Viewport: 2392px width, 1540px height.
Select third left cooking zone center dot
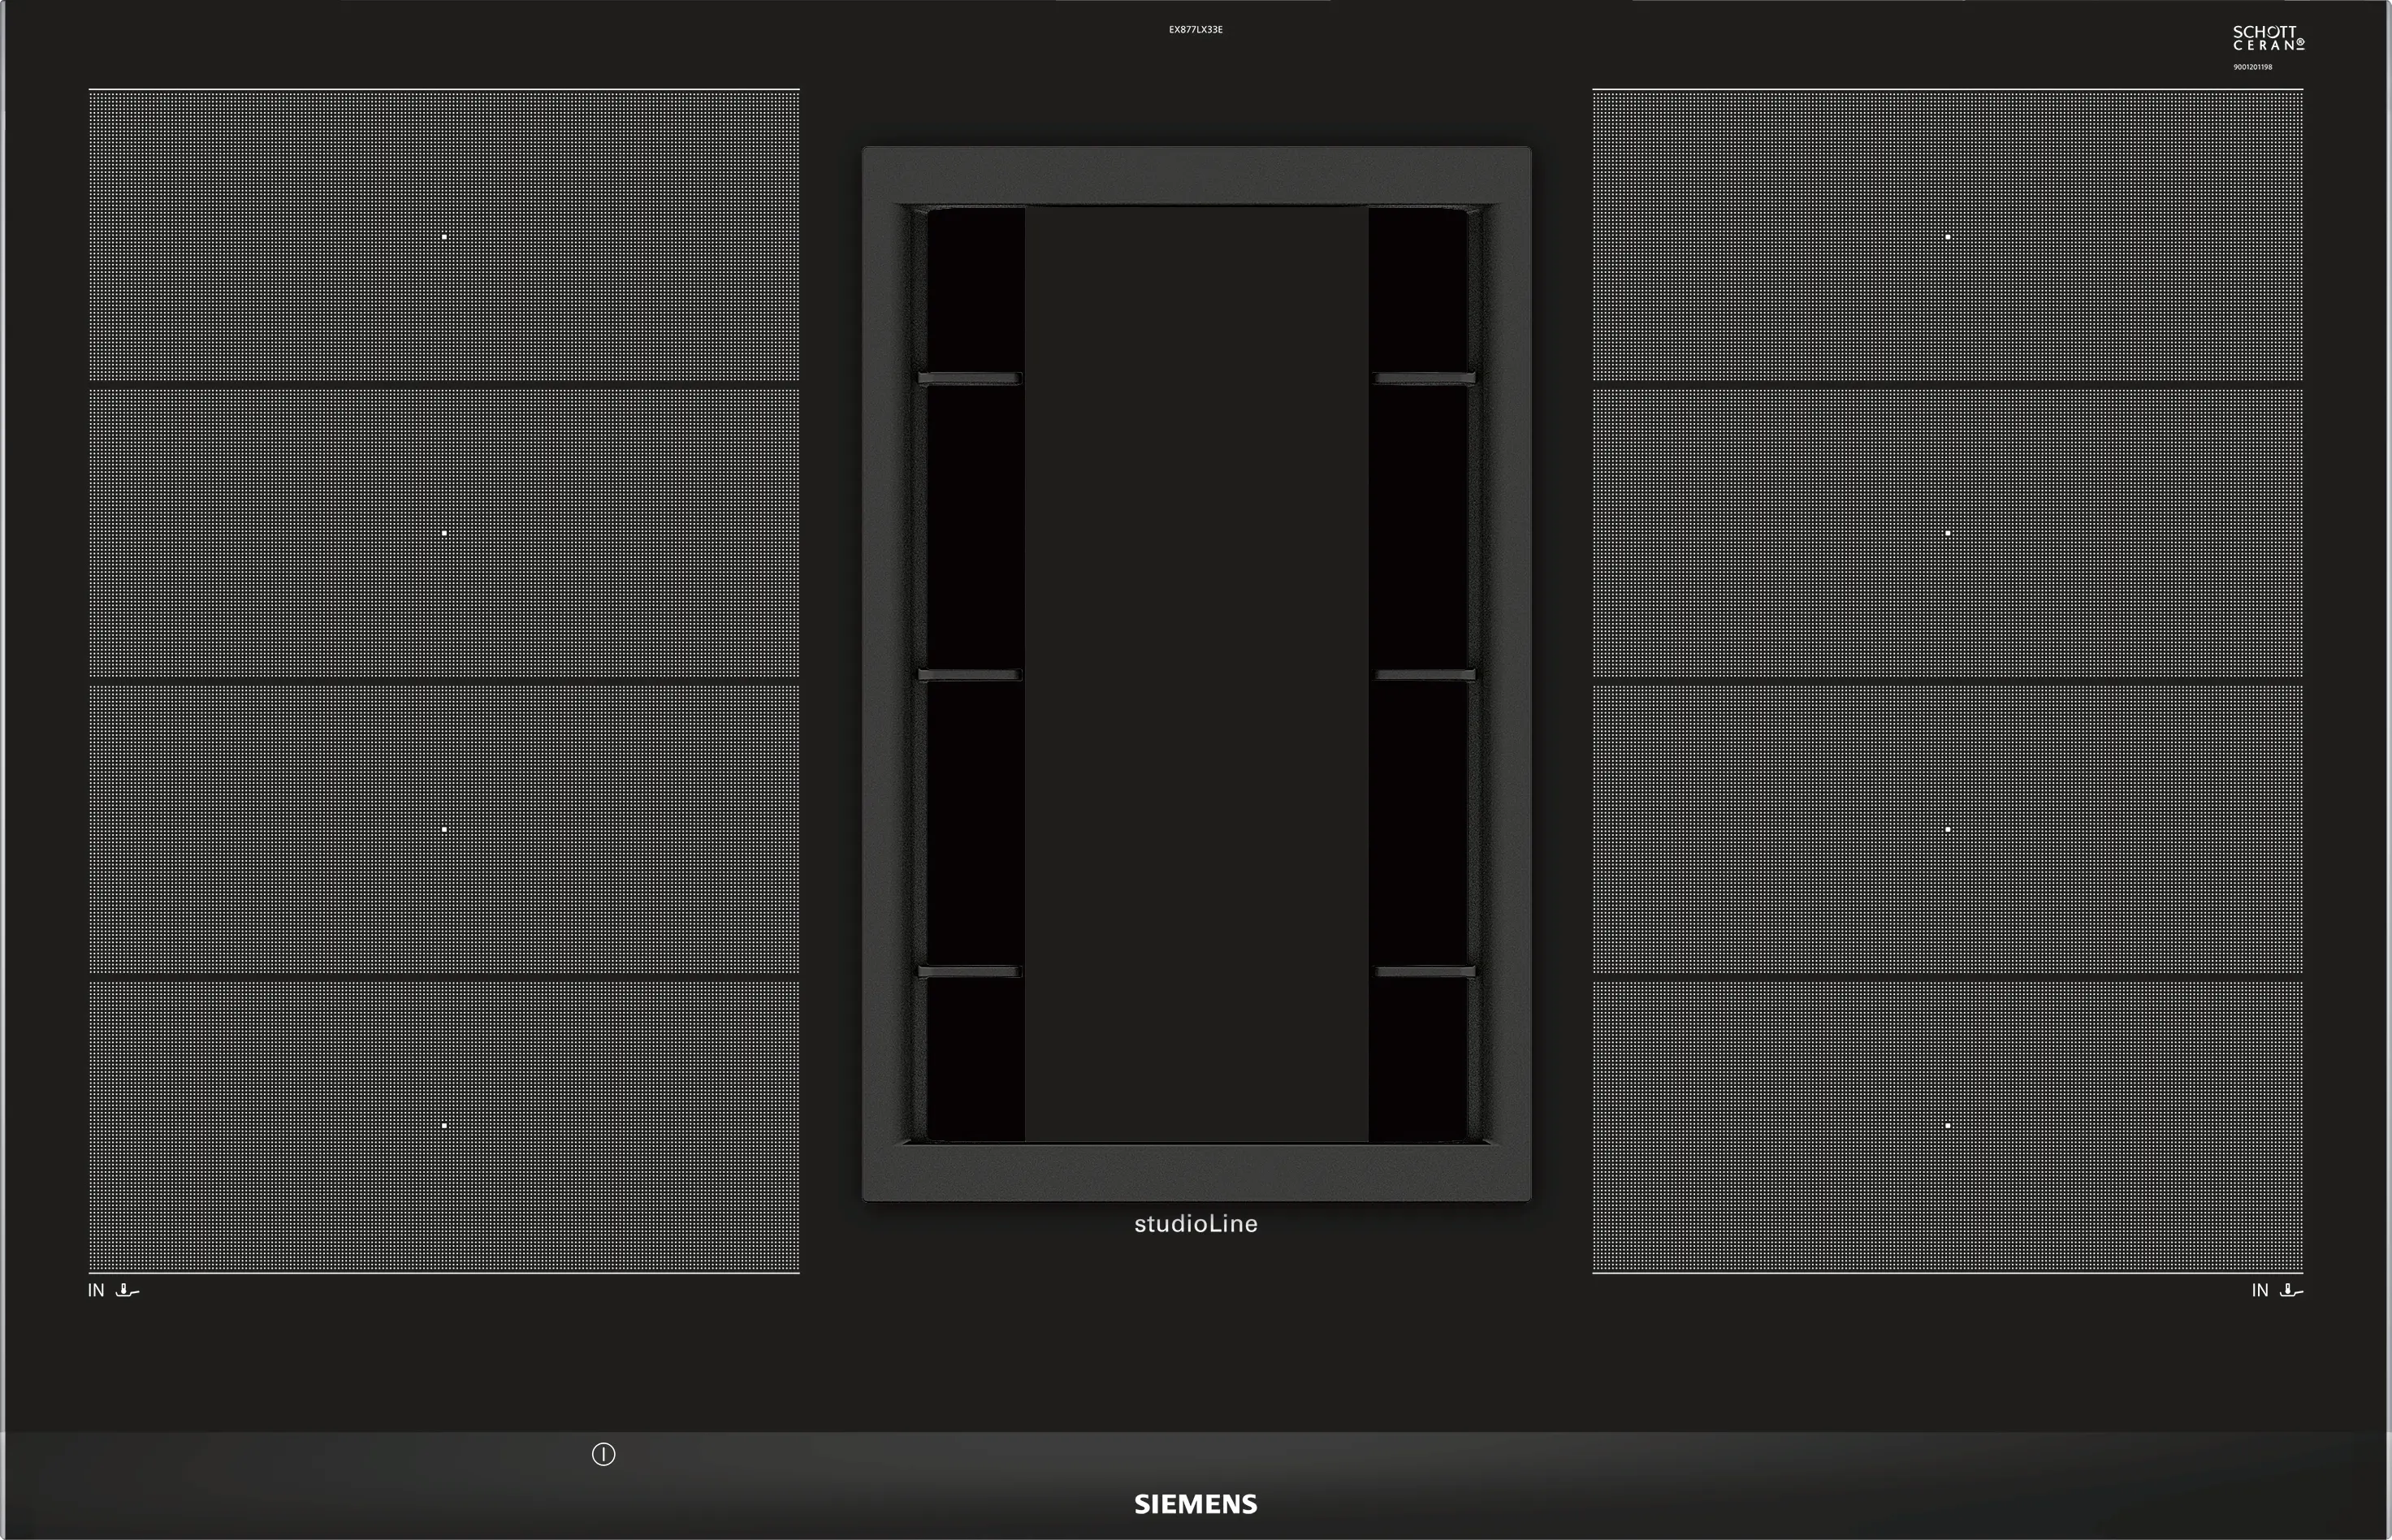tap(444, 829)
